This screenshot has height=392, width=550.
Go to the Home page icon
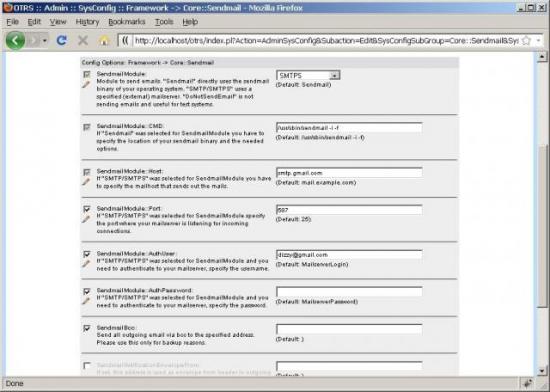tap(104, 40)
